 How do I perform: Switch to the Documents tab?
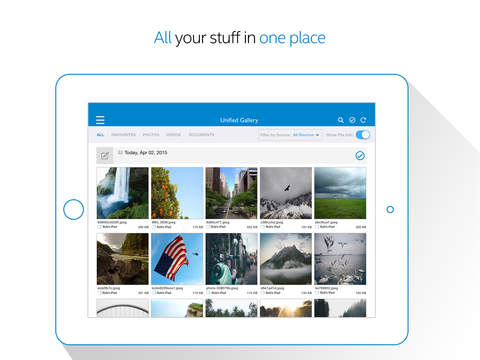pyautogui.click(x=201, y=135)
